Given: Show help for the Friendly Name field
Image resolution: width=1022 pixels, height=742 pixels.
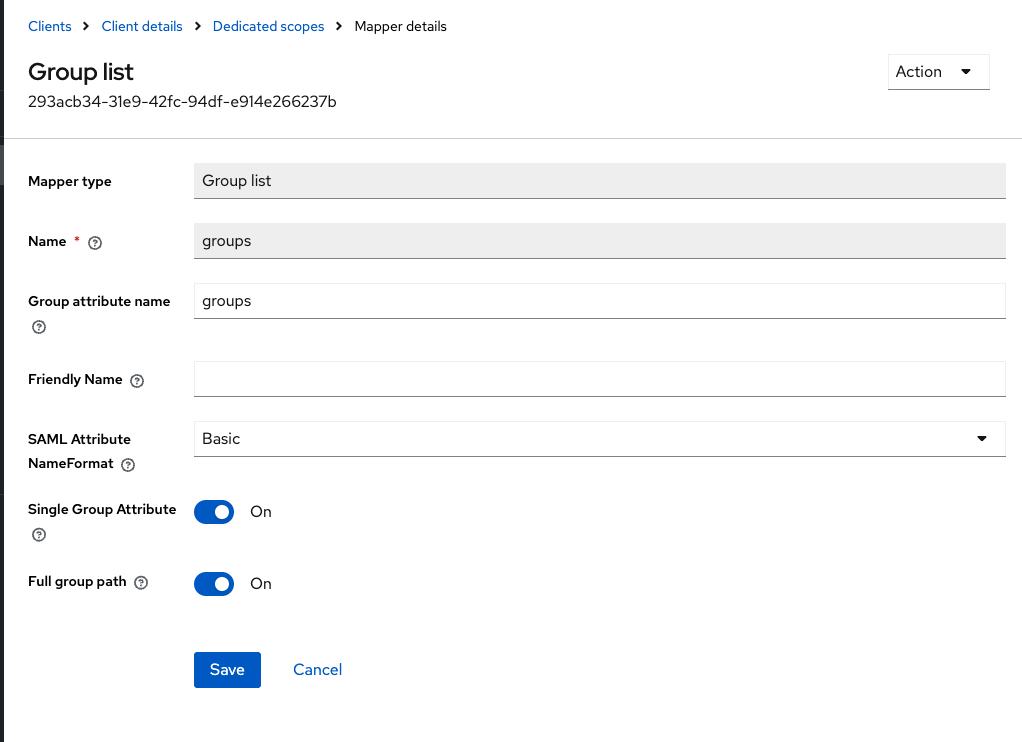Looking at the screenshot, I should pos(136,380).
